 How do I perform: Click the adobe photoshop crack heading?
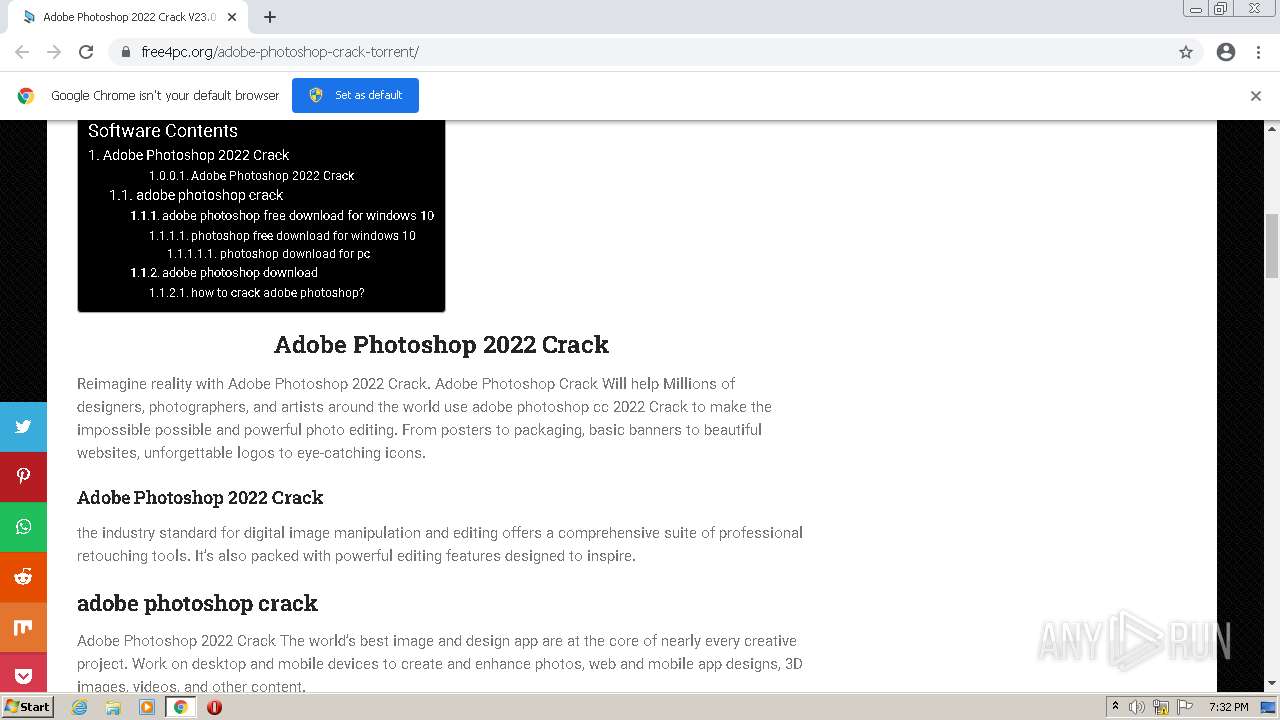[197, 603]
